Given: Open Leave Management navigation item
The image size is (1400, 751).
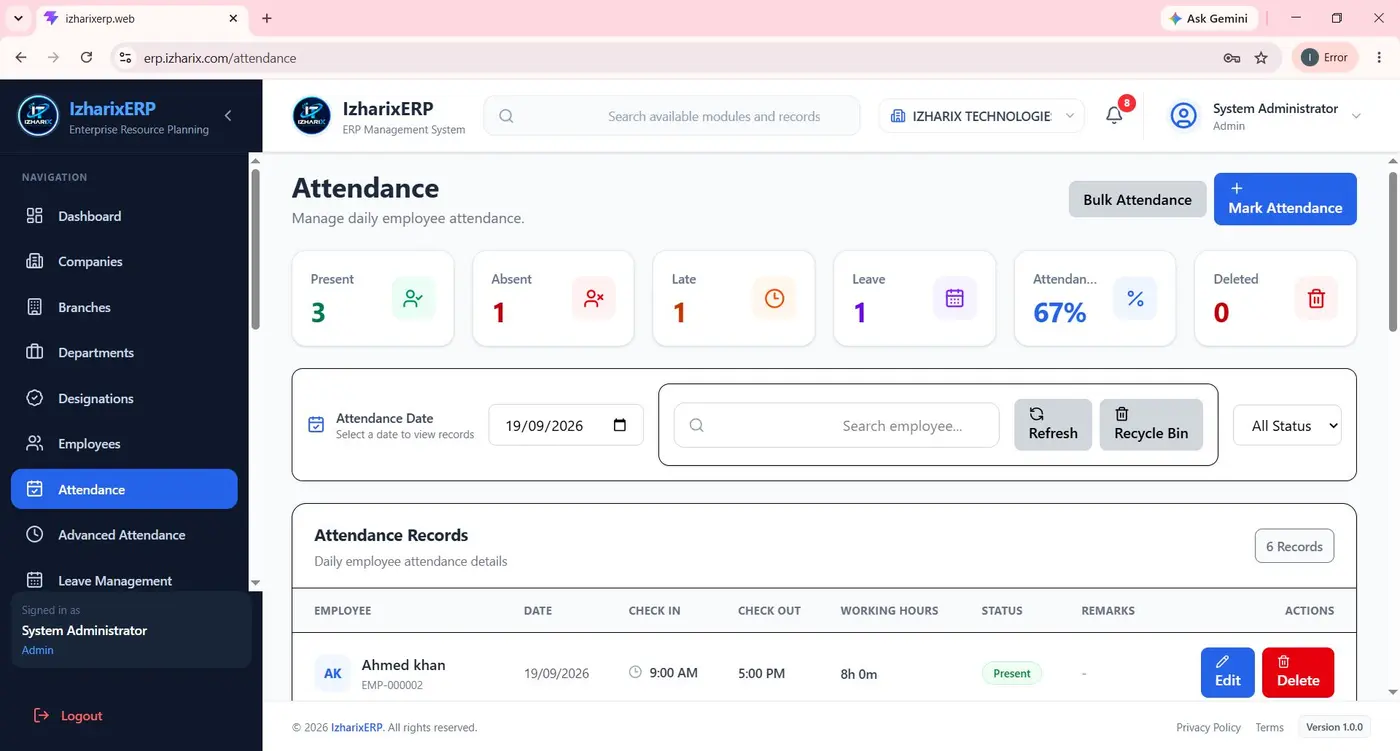Looking at the screenshot, I should point(124,580).
